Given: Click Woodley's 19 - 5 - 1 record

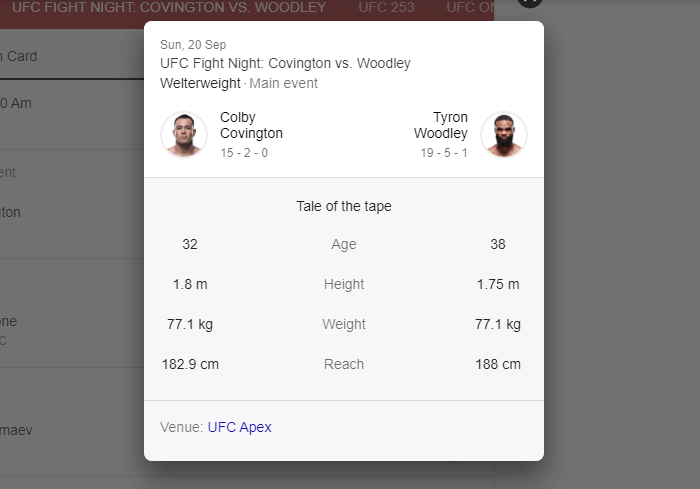Looking at the screenshot, I should 444,153.
